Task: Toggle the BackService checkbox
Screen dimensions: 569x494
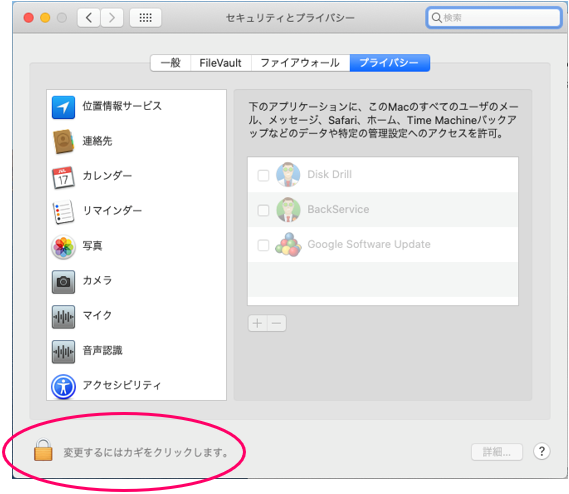Action: click(x=263, y=210)
